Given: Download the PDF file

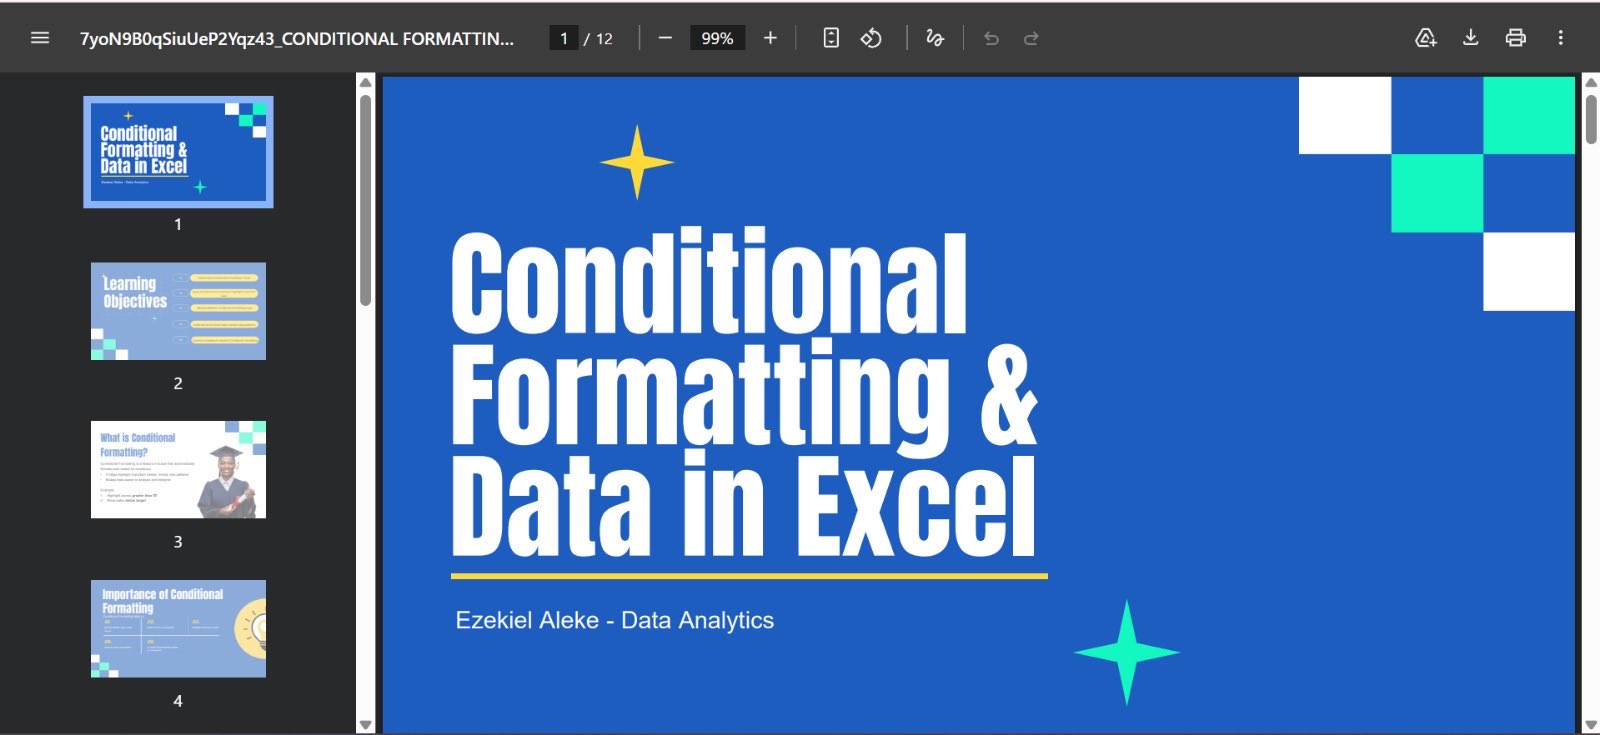Looking at the screenshot, I should point(1471,38).
